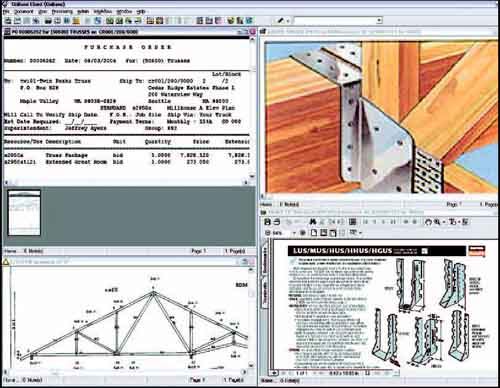Click '0 Note(s)' in hanger image status bar
500x388 pixels.
289,204
